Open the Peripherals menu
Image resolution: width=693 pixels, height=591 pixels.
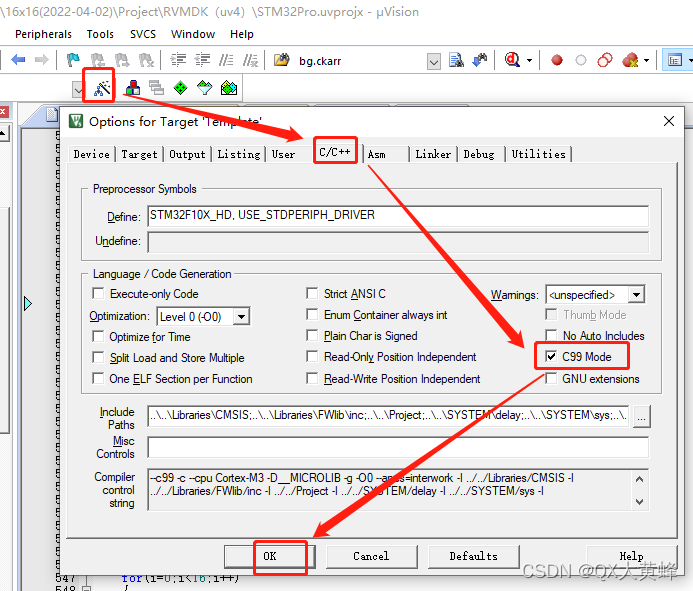click(43, 34)
